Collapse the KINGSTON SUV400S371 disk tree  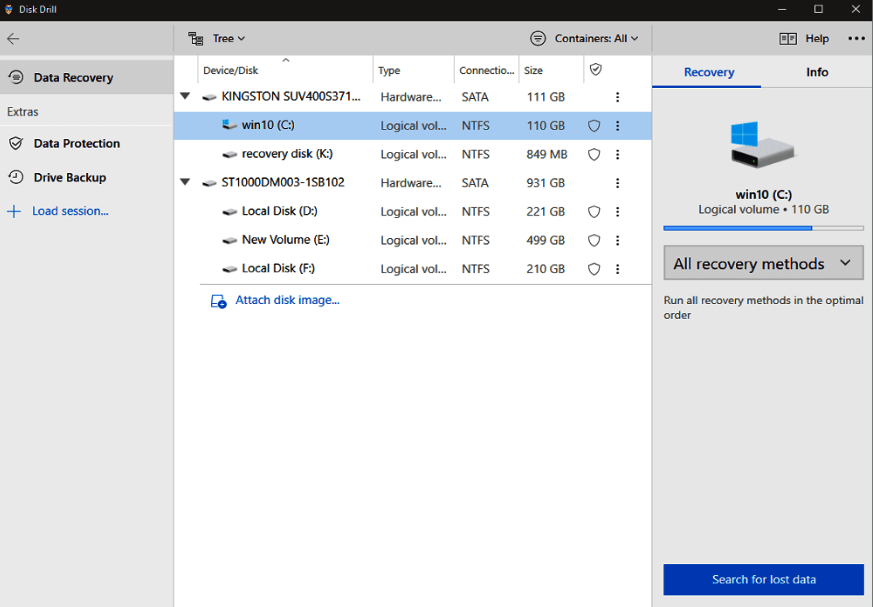[x=185, y=97]
